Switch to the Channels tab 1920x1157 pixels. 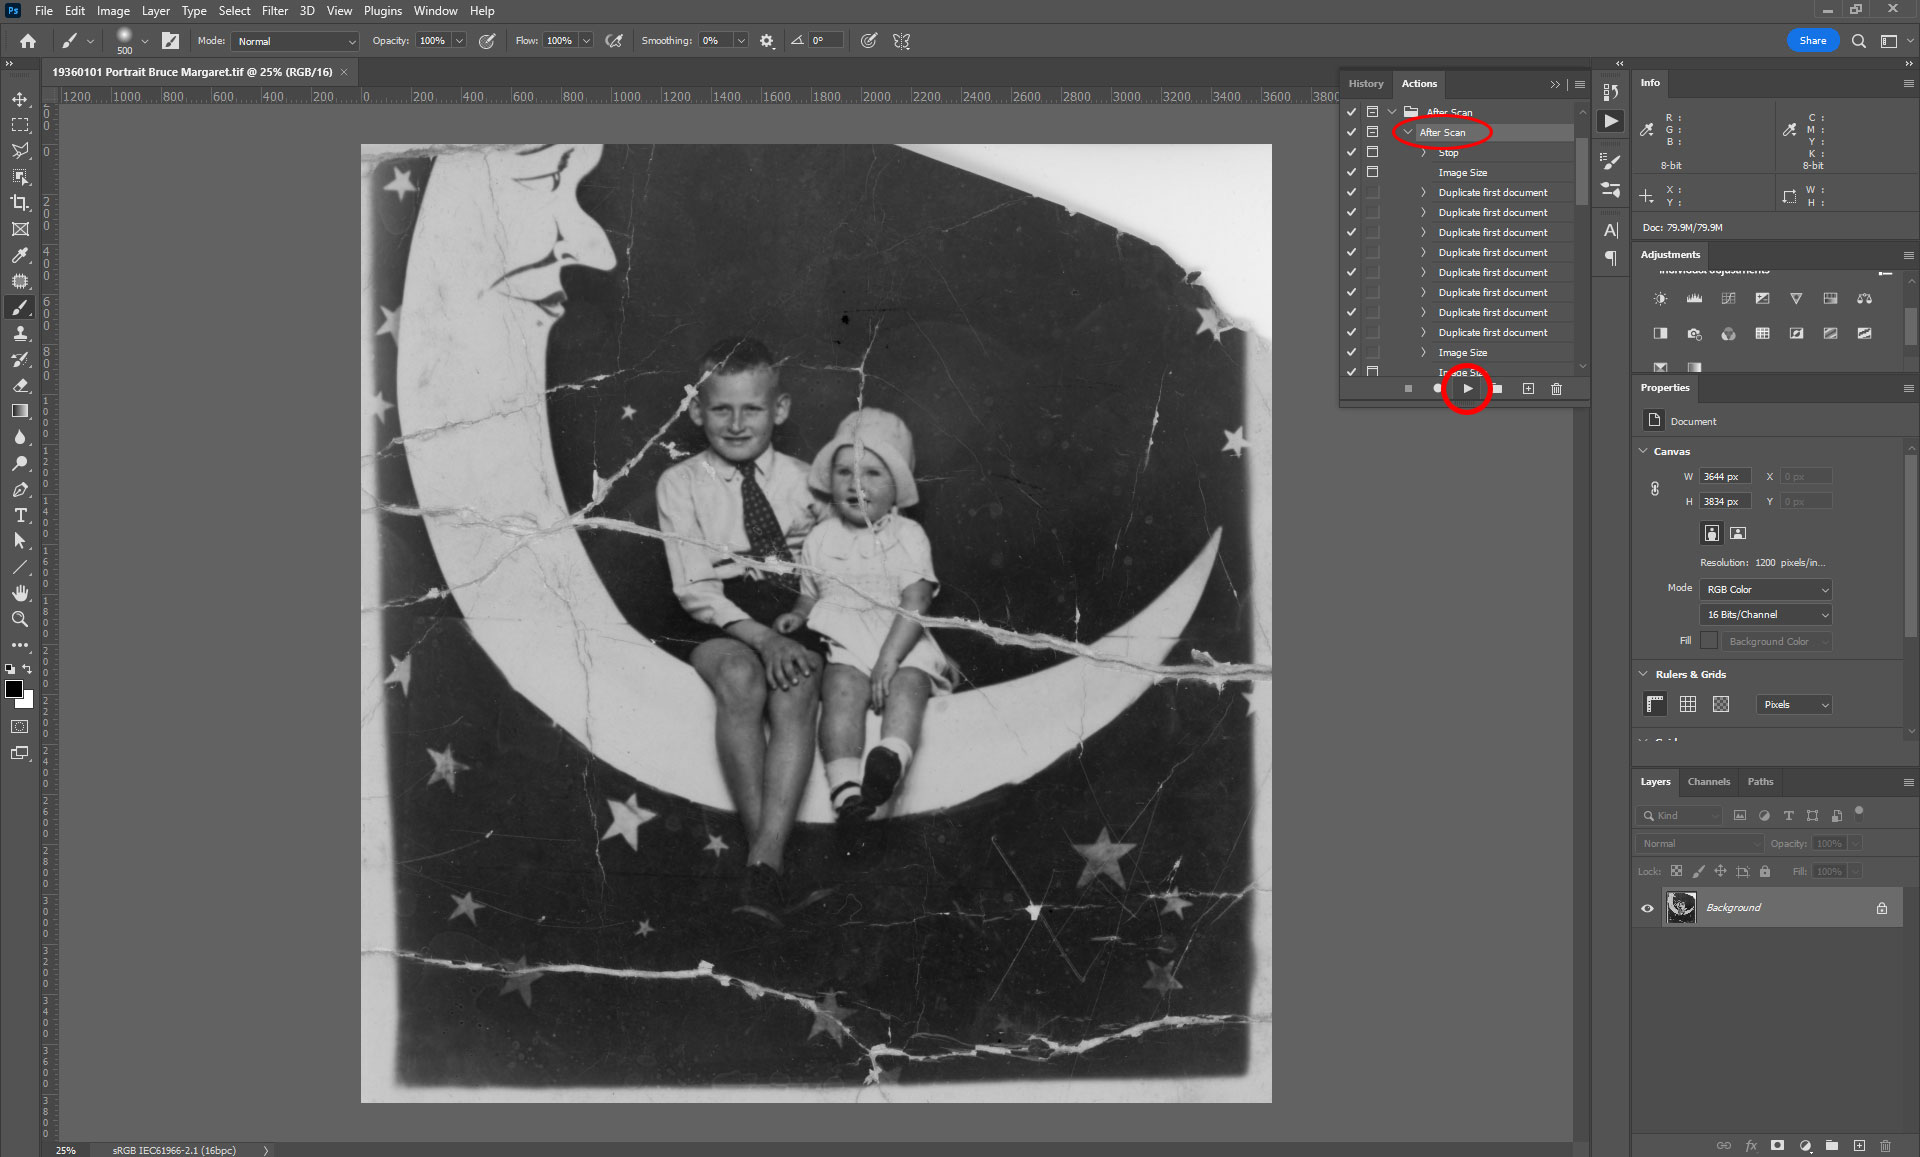coord(1708,782)
